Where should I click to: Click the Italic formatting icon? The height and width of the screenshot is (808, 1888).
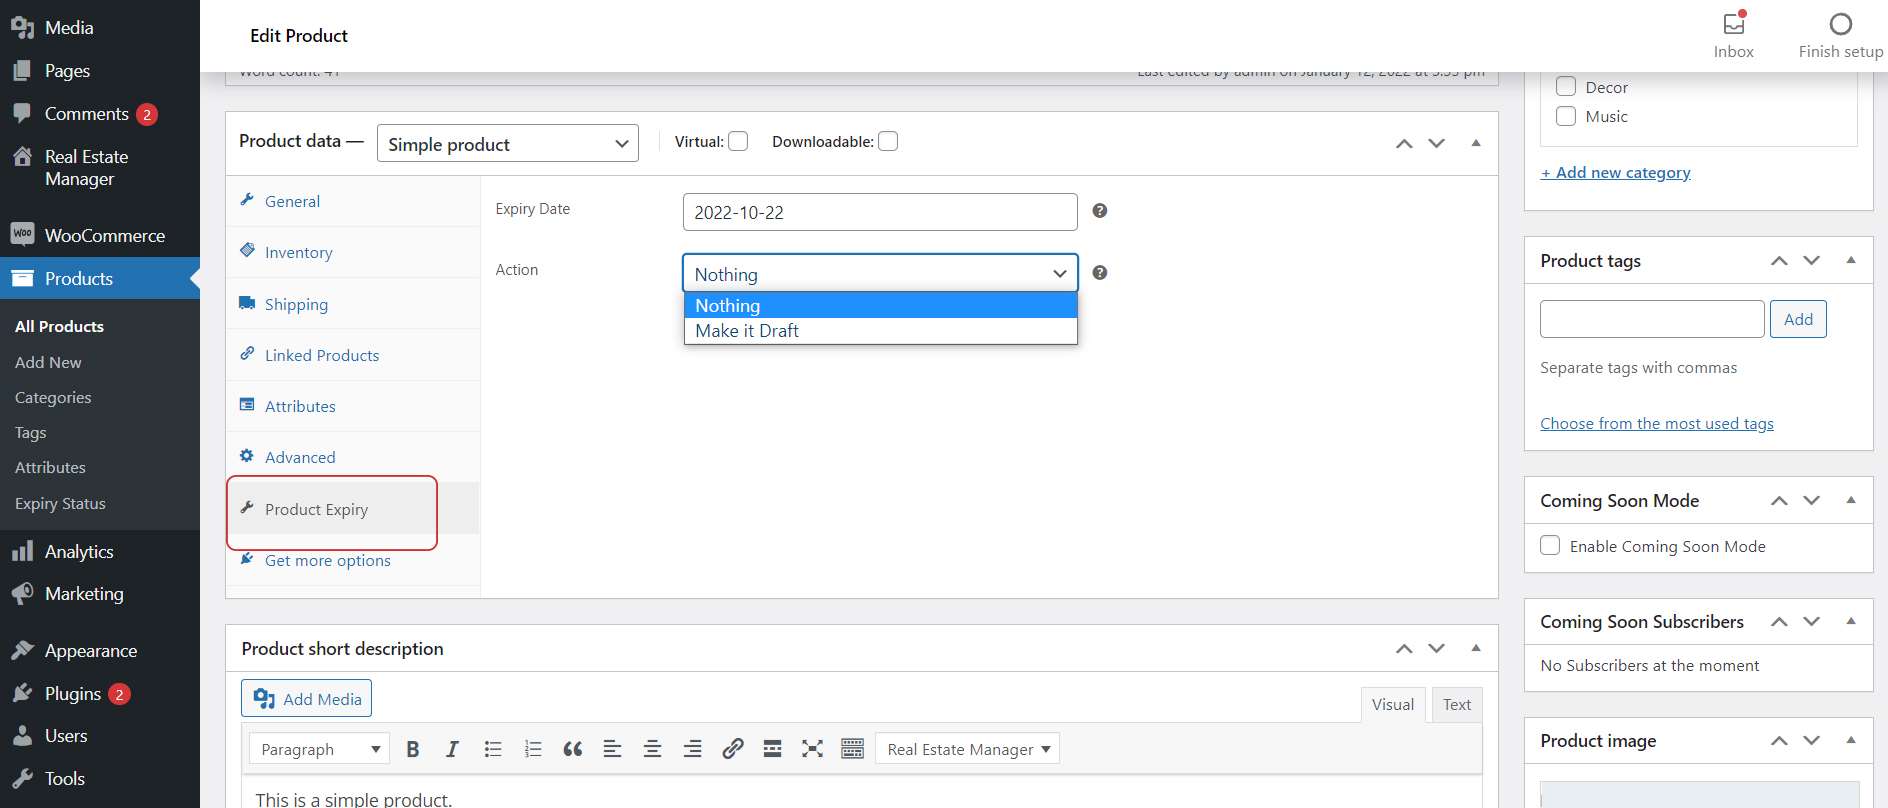(452, 749)
